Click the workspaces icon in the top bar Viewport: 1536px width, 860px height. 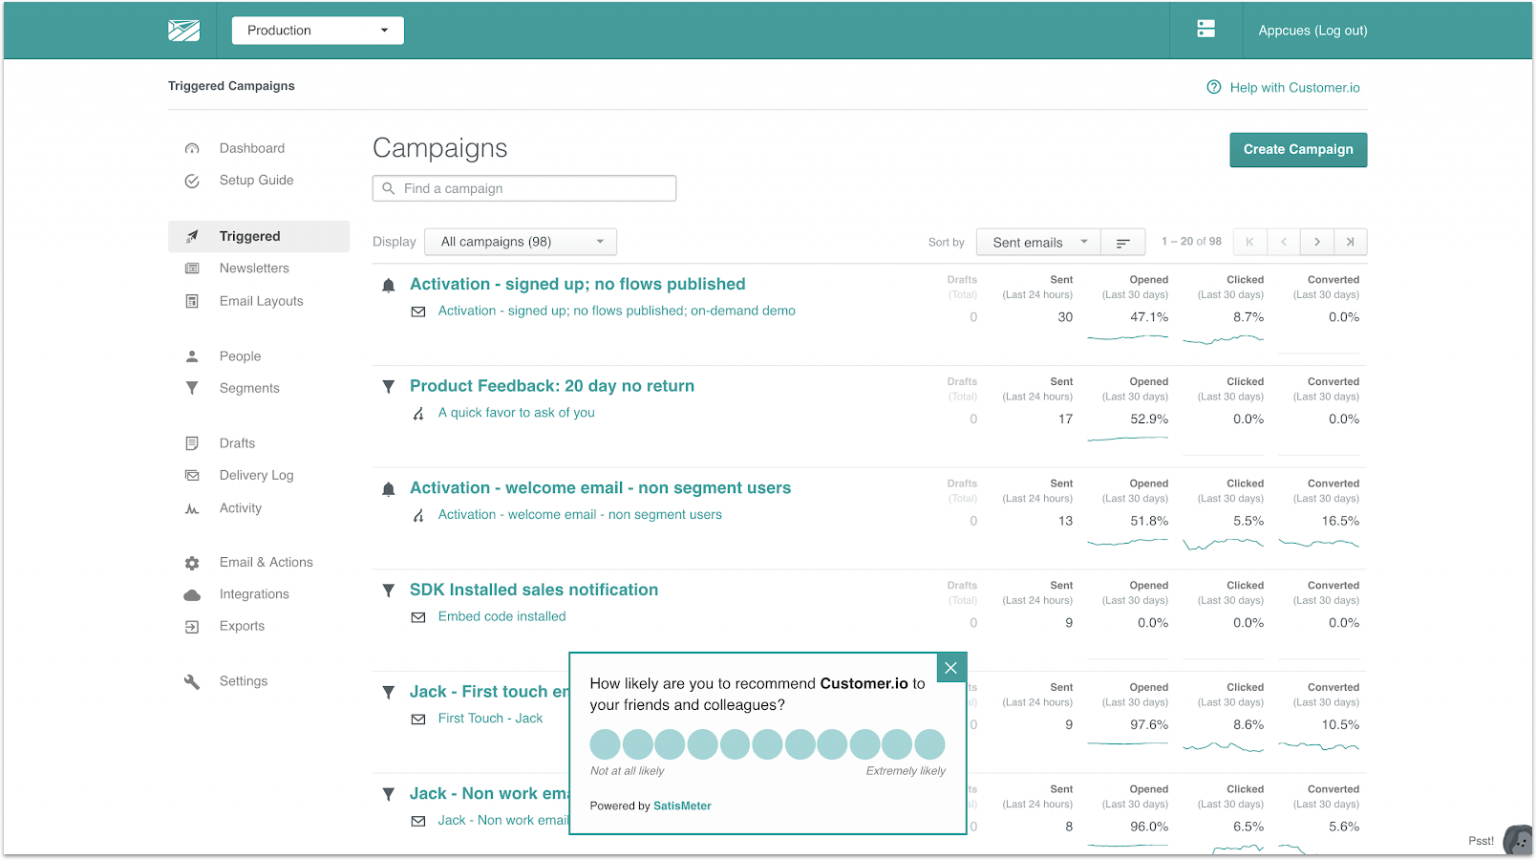pos(1206,30)
